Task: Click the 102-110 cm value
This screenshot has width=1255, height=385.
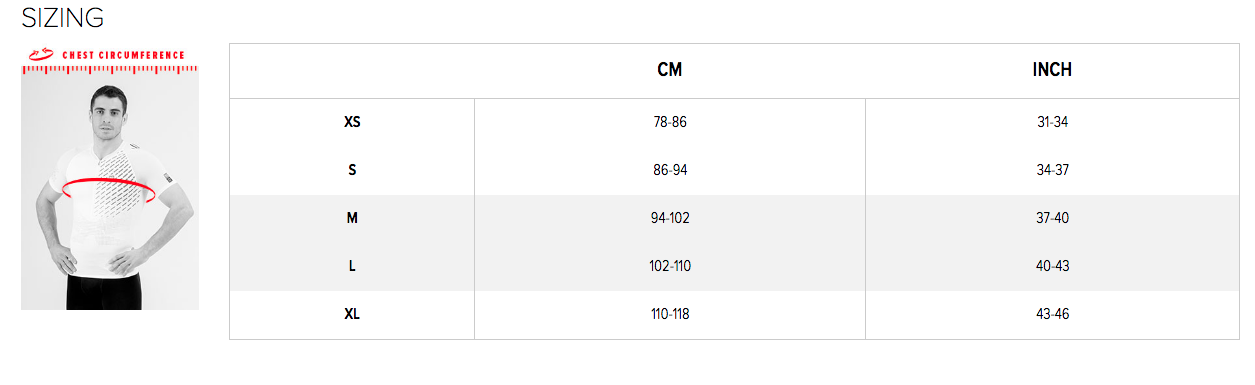Action: (670, 266)
